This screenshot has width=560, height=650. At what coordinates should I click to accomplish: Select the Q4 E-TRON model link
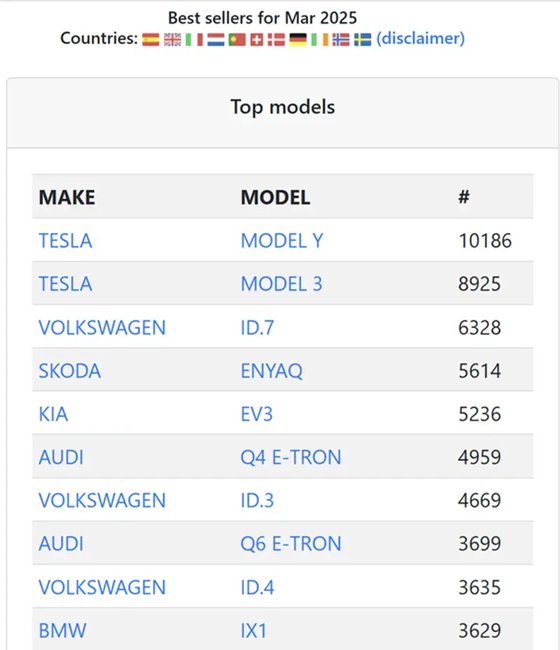[x=291, y=457]
